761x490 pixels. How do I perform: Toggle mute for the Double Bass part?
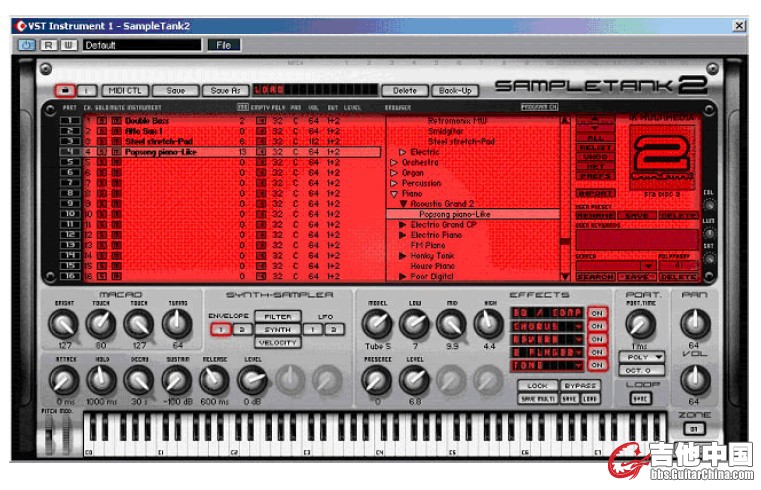coord(116,121)
